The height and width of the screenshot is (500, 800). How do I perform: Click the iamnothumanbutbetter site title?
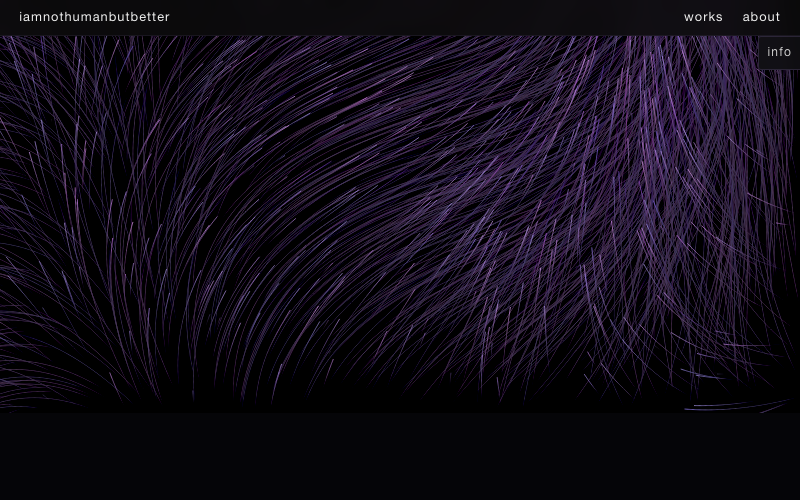(x=94, y=17)
